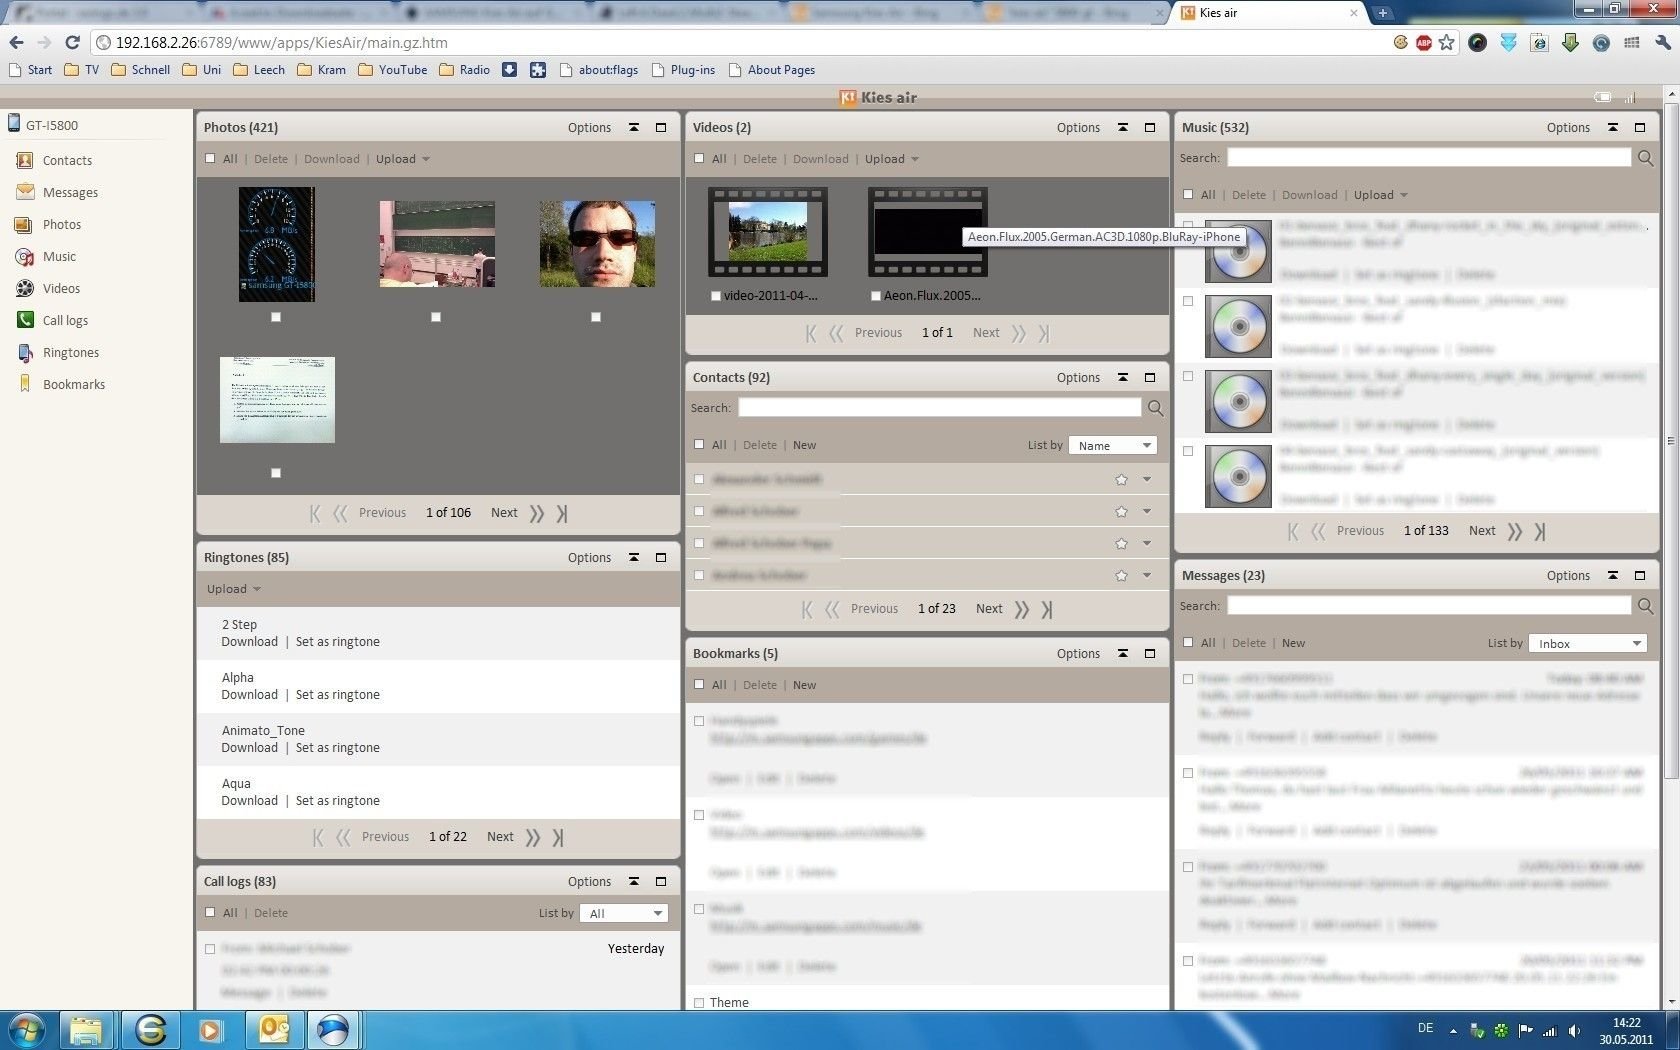The width and height of the screenshot is (1680, 1050).
Task: Open Options menu in Photos panel
Action: click(589, 127)
